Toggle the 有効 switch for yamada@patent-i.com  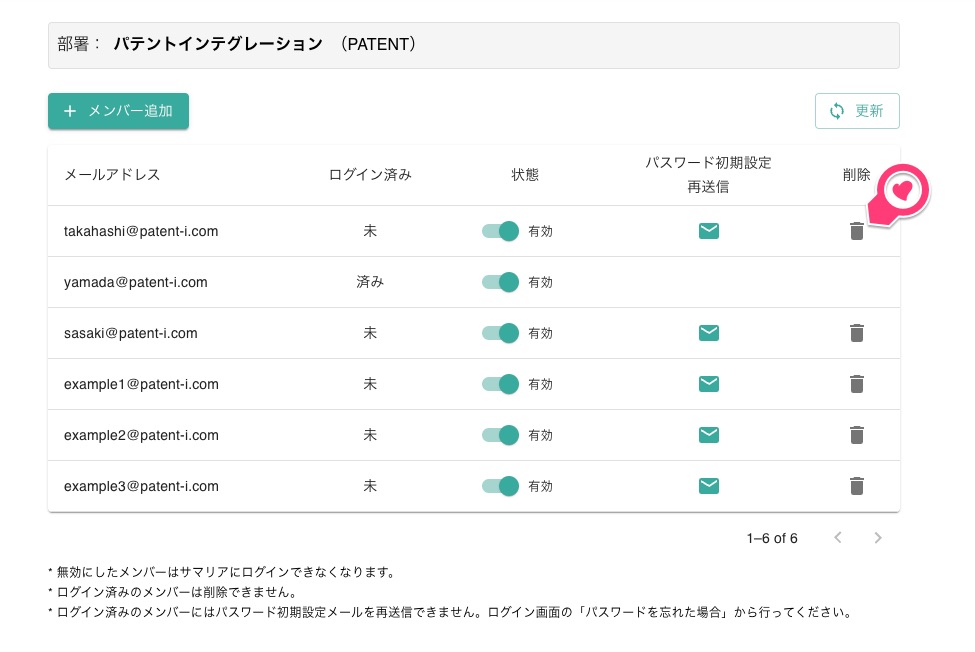501,282
